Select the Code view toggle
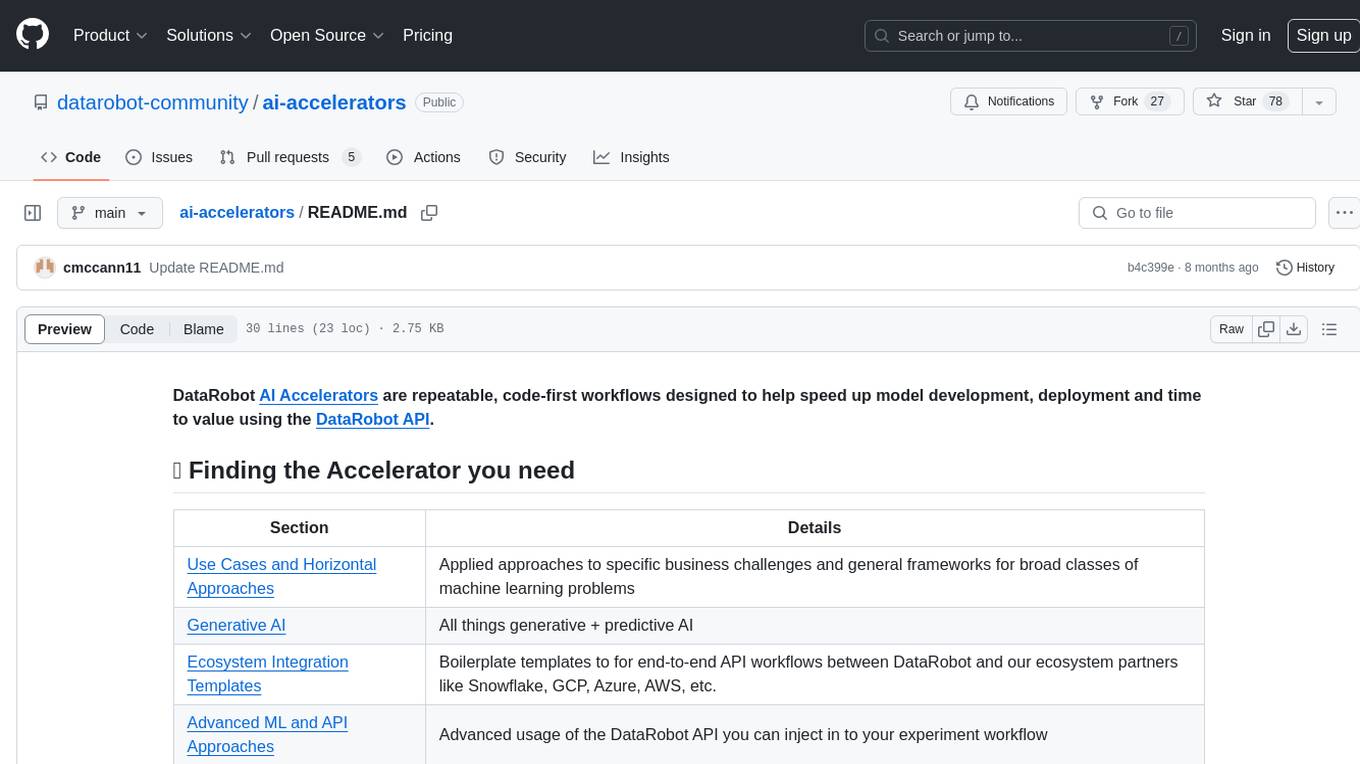Image resolution: width=1360 pixels, height=764 pixels. coord(137,329)
